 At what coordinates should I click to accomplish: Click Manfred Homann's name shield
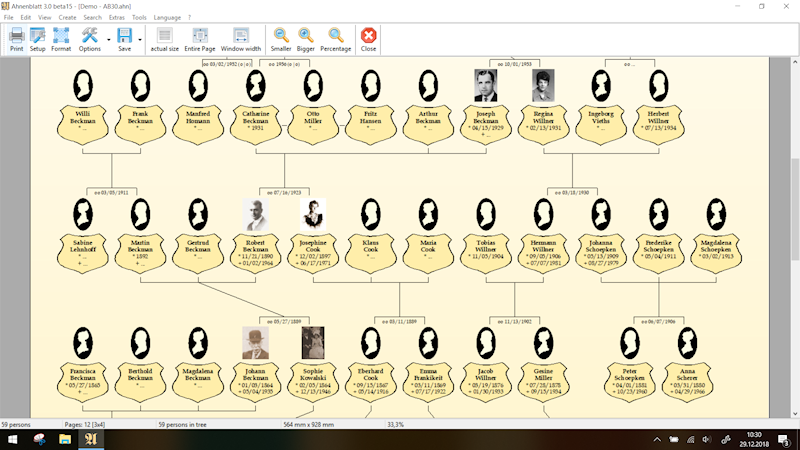(198, 124)
